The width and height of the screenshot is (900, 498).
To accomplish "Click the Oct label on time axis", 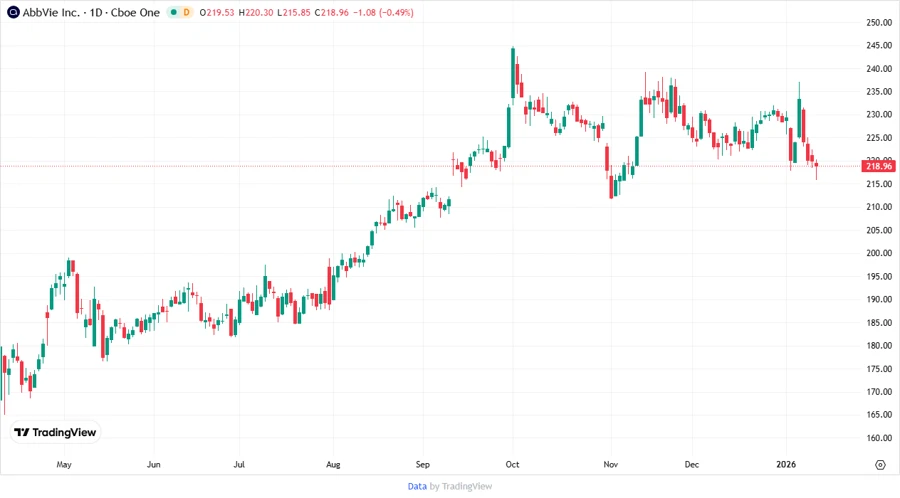I will tap(512, 464).
